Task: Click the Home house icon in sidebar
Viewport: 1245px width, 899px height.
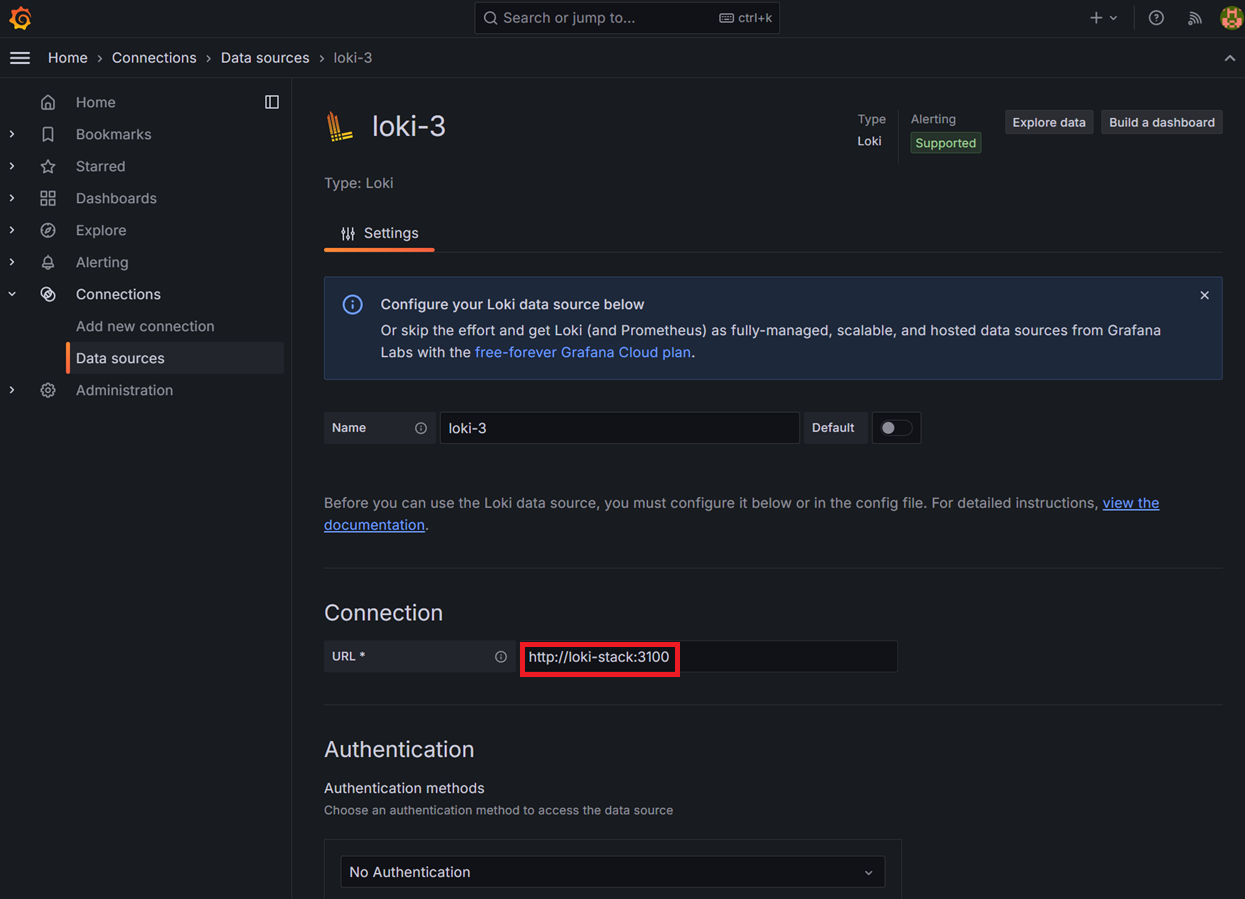Action: (x=48, y=102)
